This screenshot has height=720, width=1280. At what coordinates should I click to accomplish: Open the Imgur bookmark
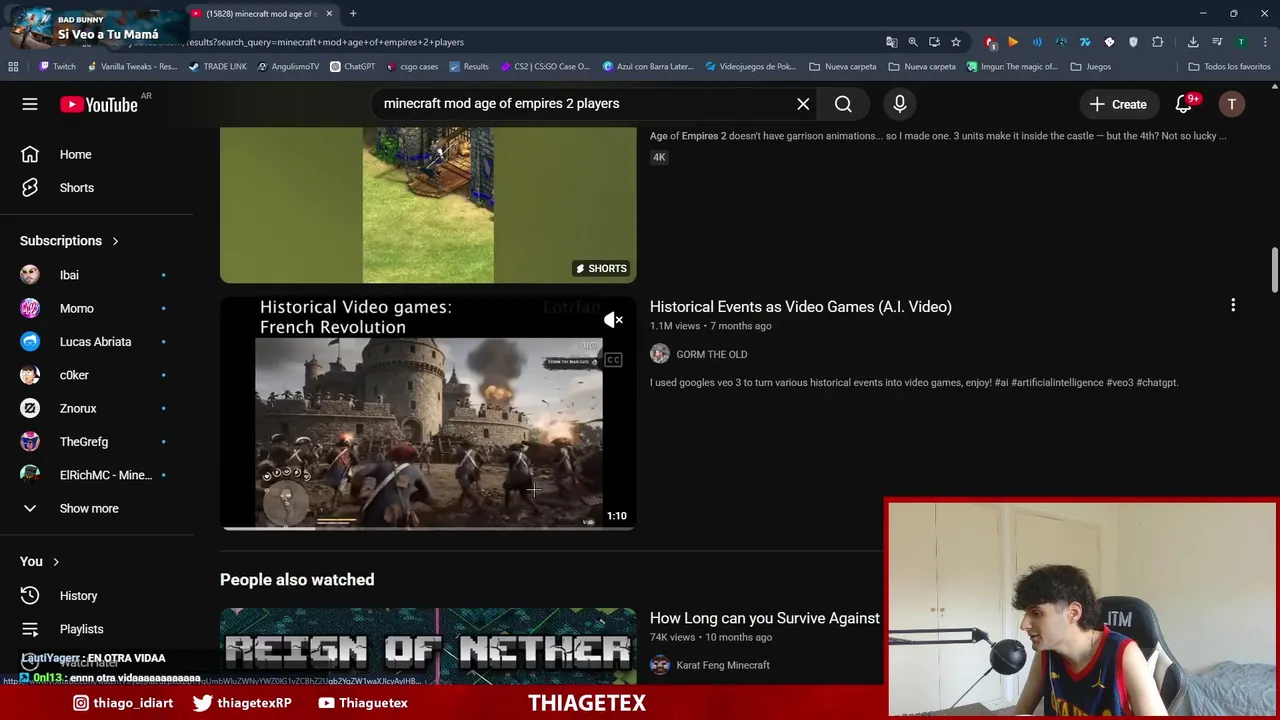click(1012, 67)
